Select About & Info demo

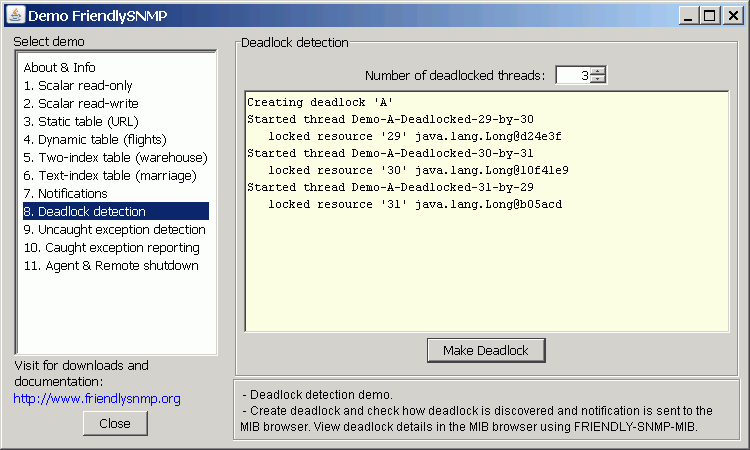[x=59, y=67]
